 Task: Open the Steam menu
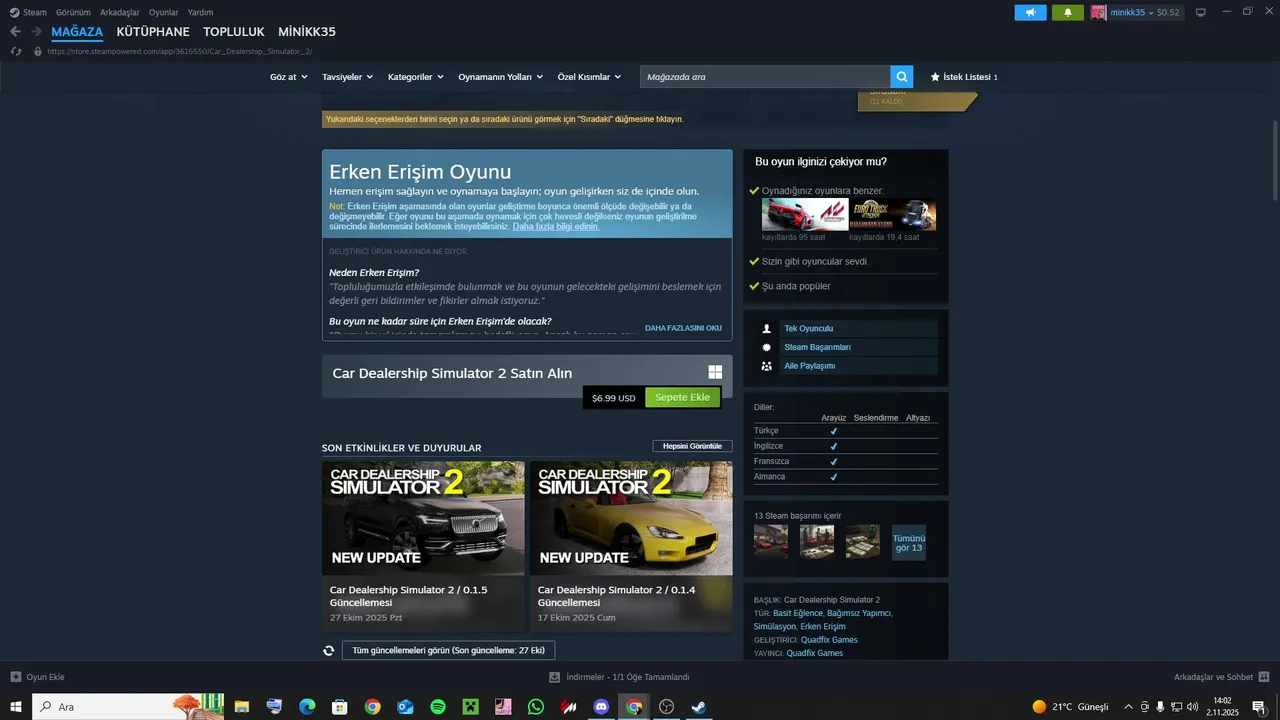(29, 12)
